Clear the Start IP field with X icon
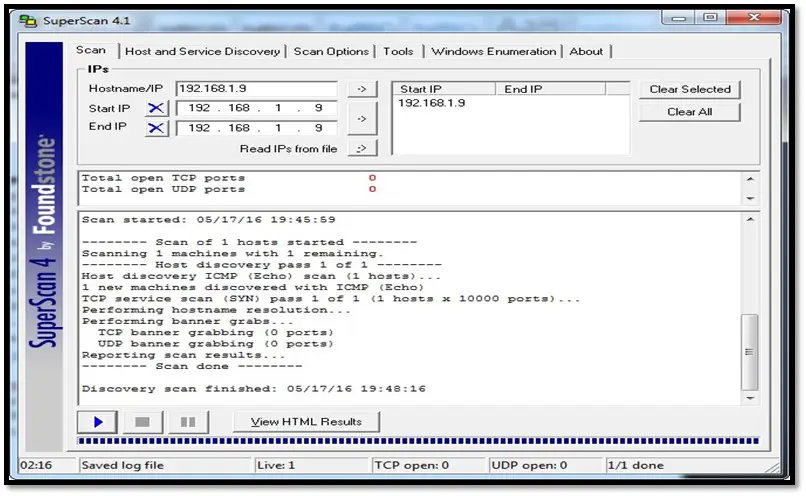The width and height of the screenshot is (806, 496). [x=157, y=108]
